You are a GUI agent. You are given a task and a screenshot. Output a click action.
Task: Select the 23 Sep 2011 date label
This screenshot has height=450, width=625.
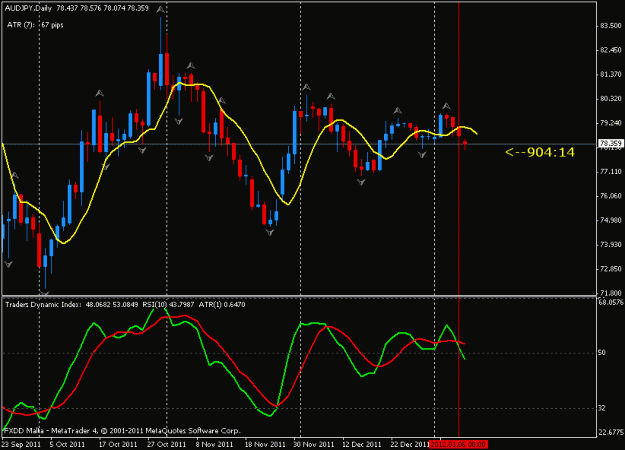tap(21, 444)
